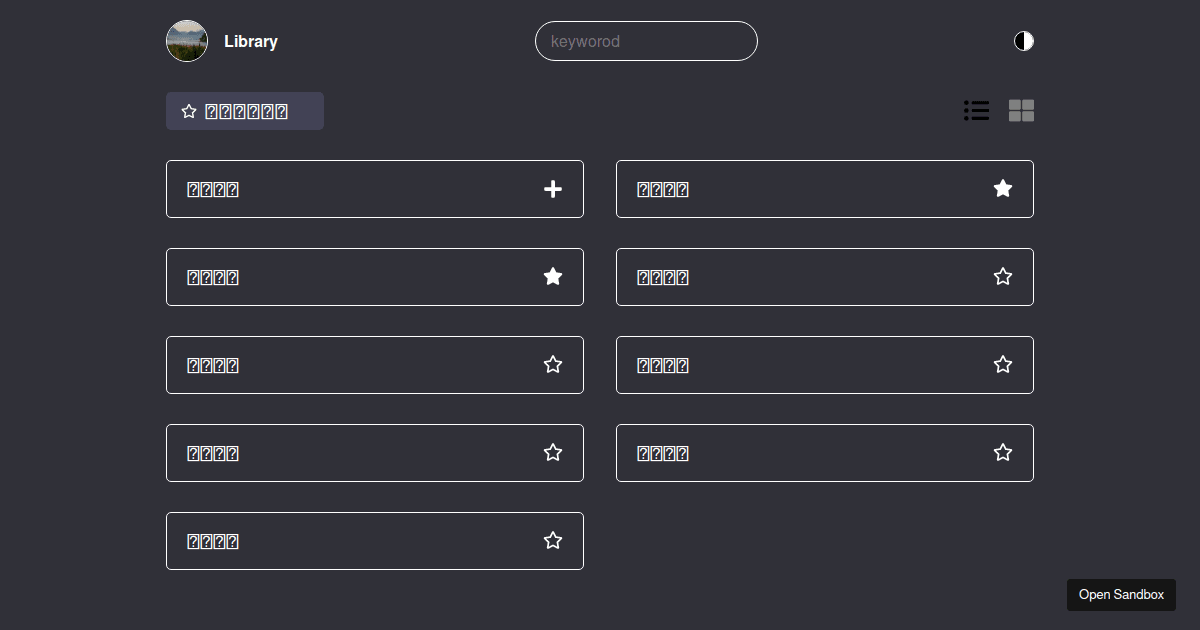Favorite the second card in the right column
1200x630 pixels.
click(x=1003, y=276)
